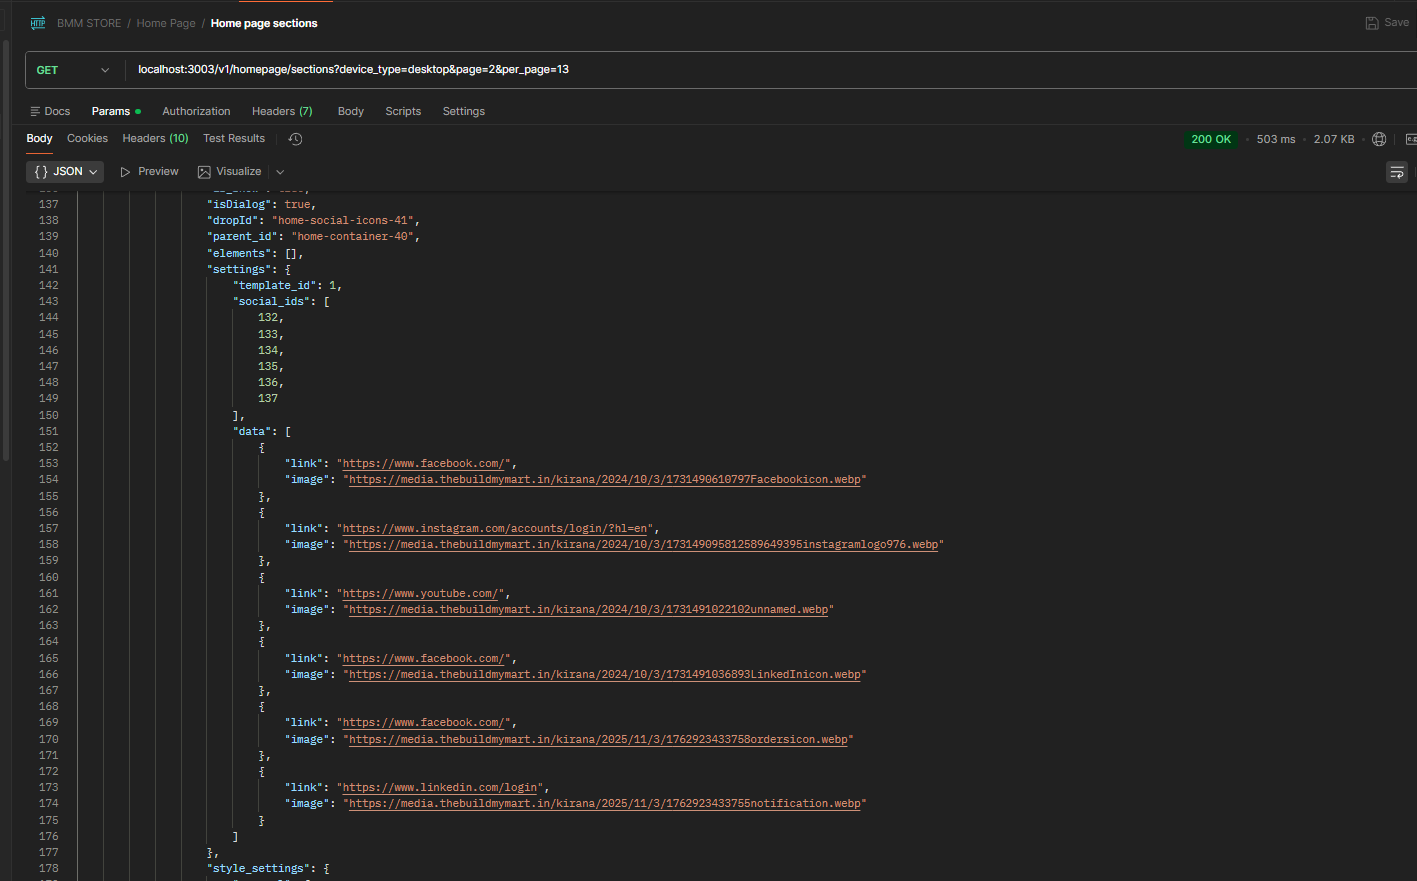Select the response Body tab
The height and width of the screenshot is (881, 1417).
click(39, 139)
